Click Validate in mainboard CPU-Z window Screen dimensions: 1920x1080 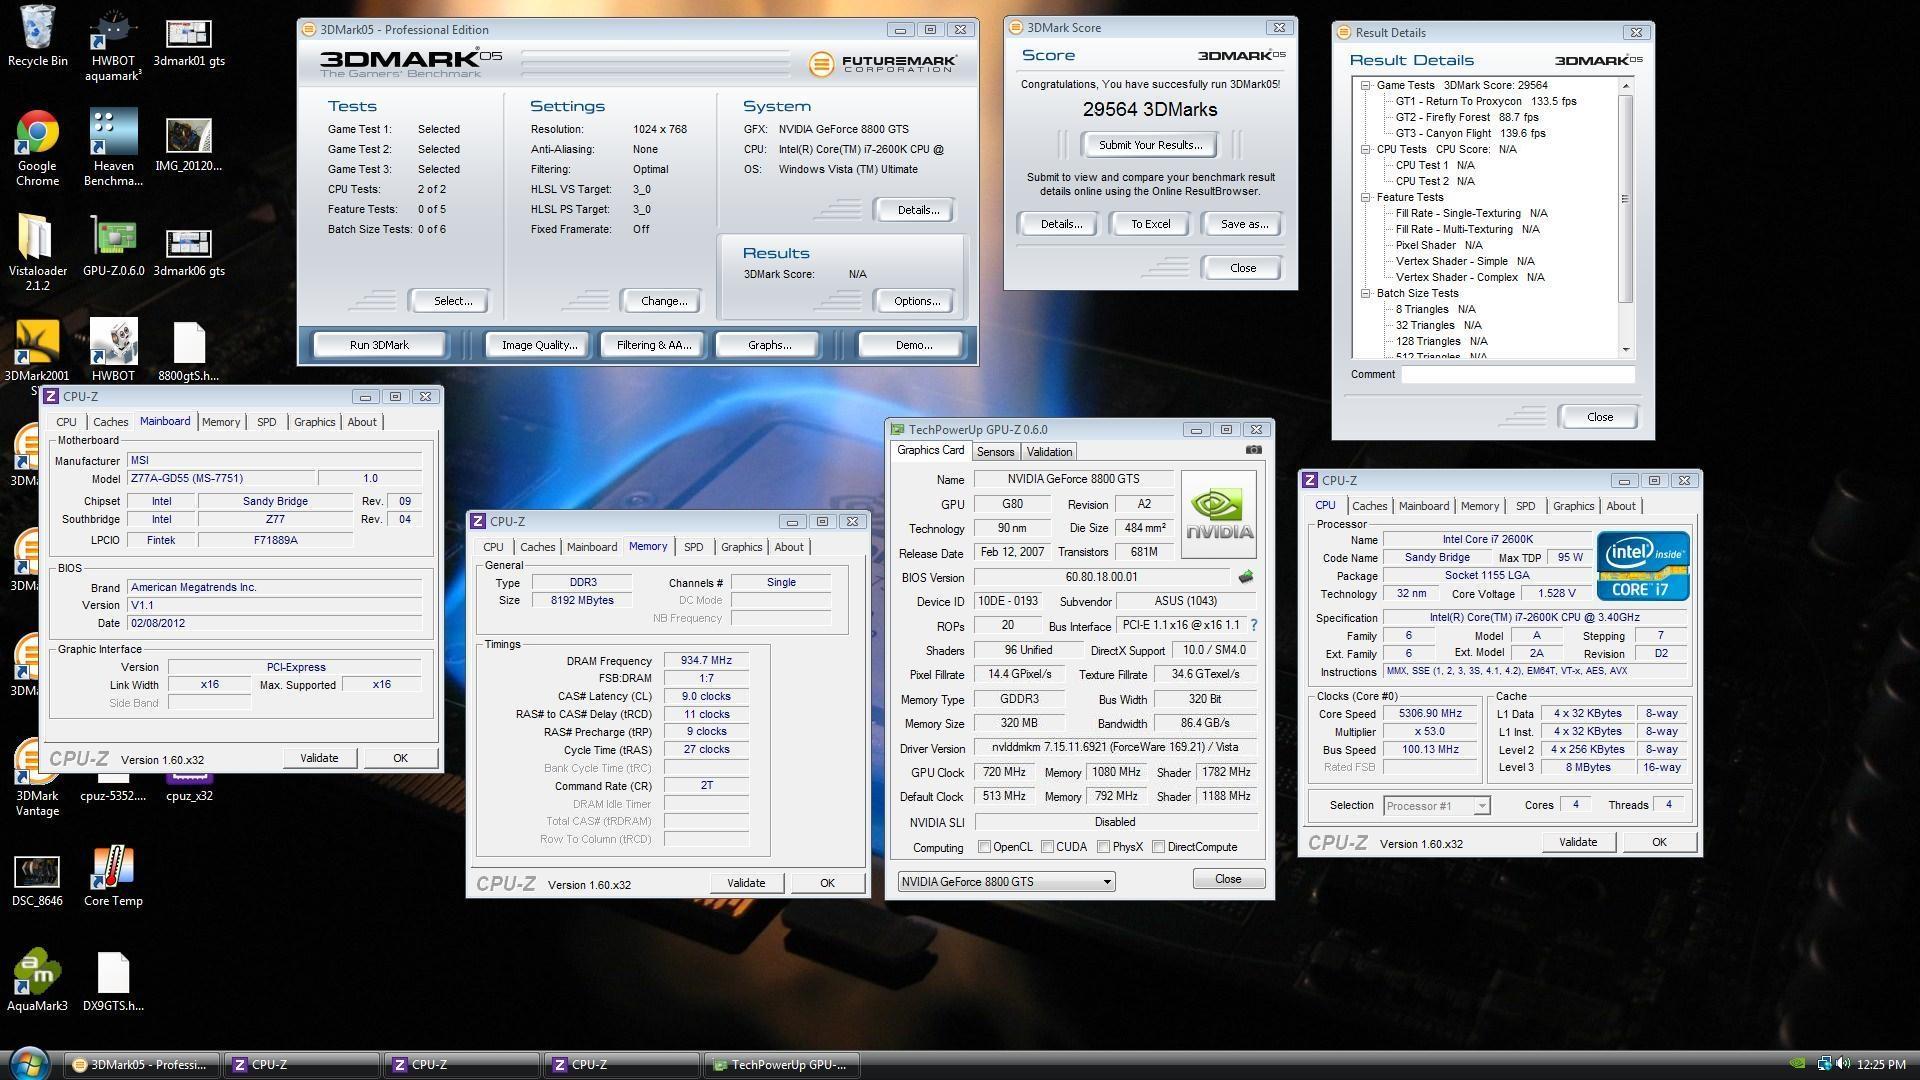(319, 758)
